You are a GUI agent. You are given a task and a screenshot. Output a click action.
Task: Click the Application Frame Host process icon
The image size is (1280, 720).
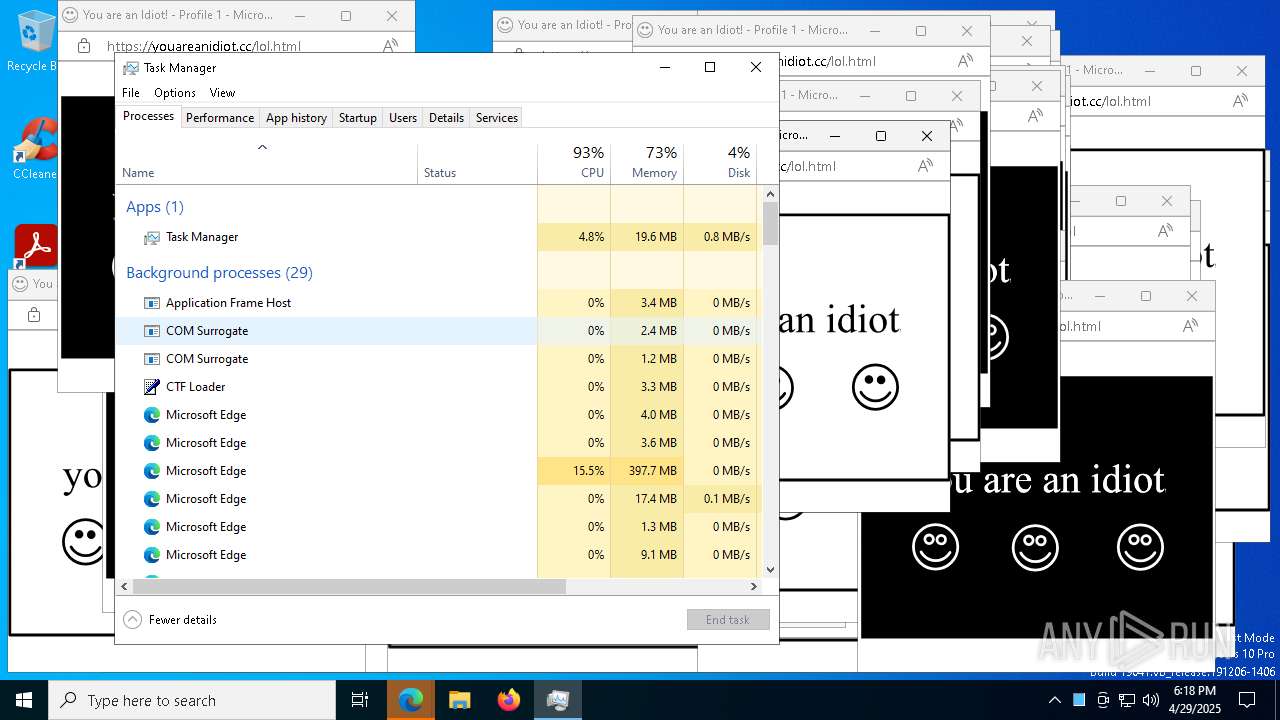click(152, 303)
